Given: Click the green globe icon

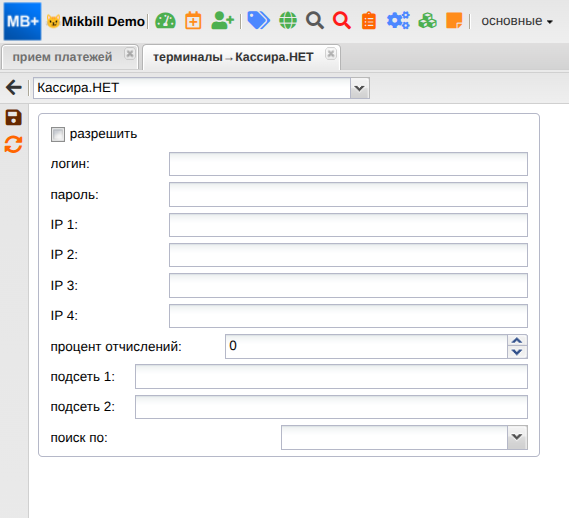Looking at the screenshot, I should pyautogui.click(x=288, y=20).
